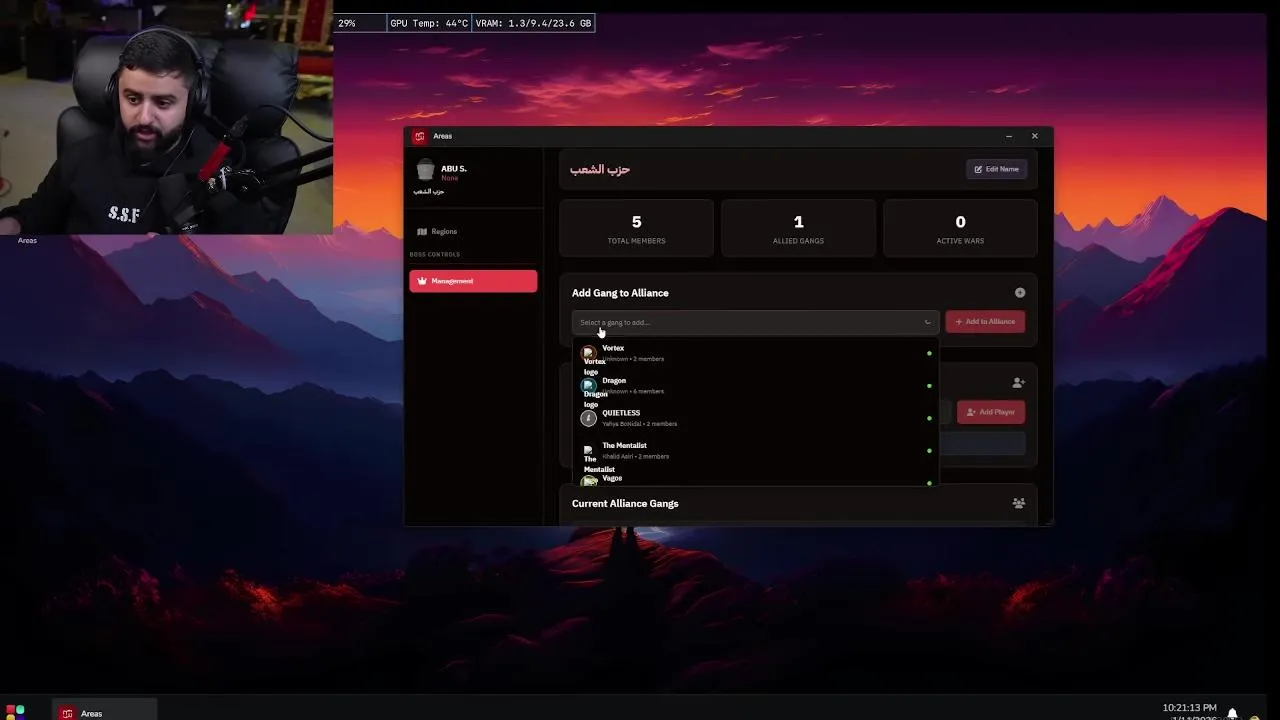The height and width of the screenshot is (720, 1280).
Task: Click the plus icon beside Add Gang to Alliance
Action: click(1020, 293)
